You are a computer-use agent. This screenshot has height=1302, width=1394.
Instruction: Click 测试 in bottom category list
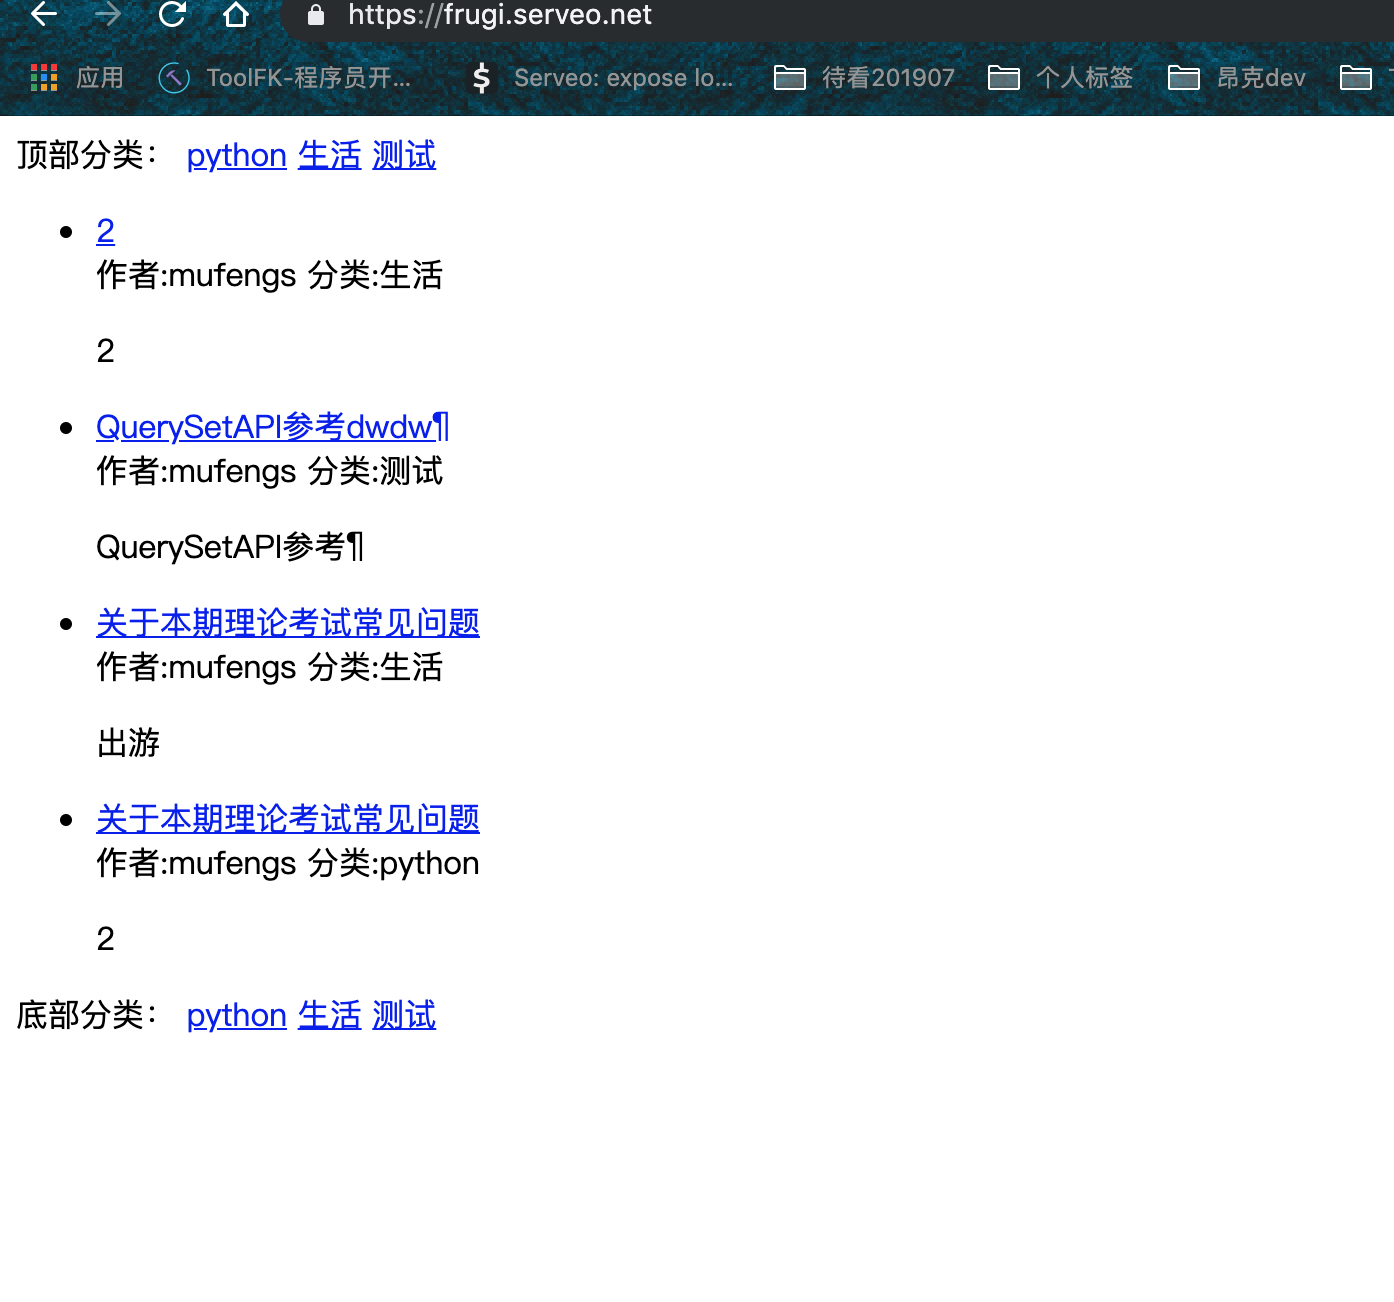[403, 1016]
